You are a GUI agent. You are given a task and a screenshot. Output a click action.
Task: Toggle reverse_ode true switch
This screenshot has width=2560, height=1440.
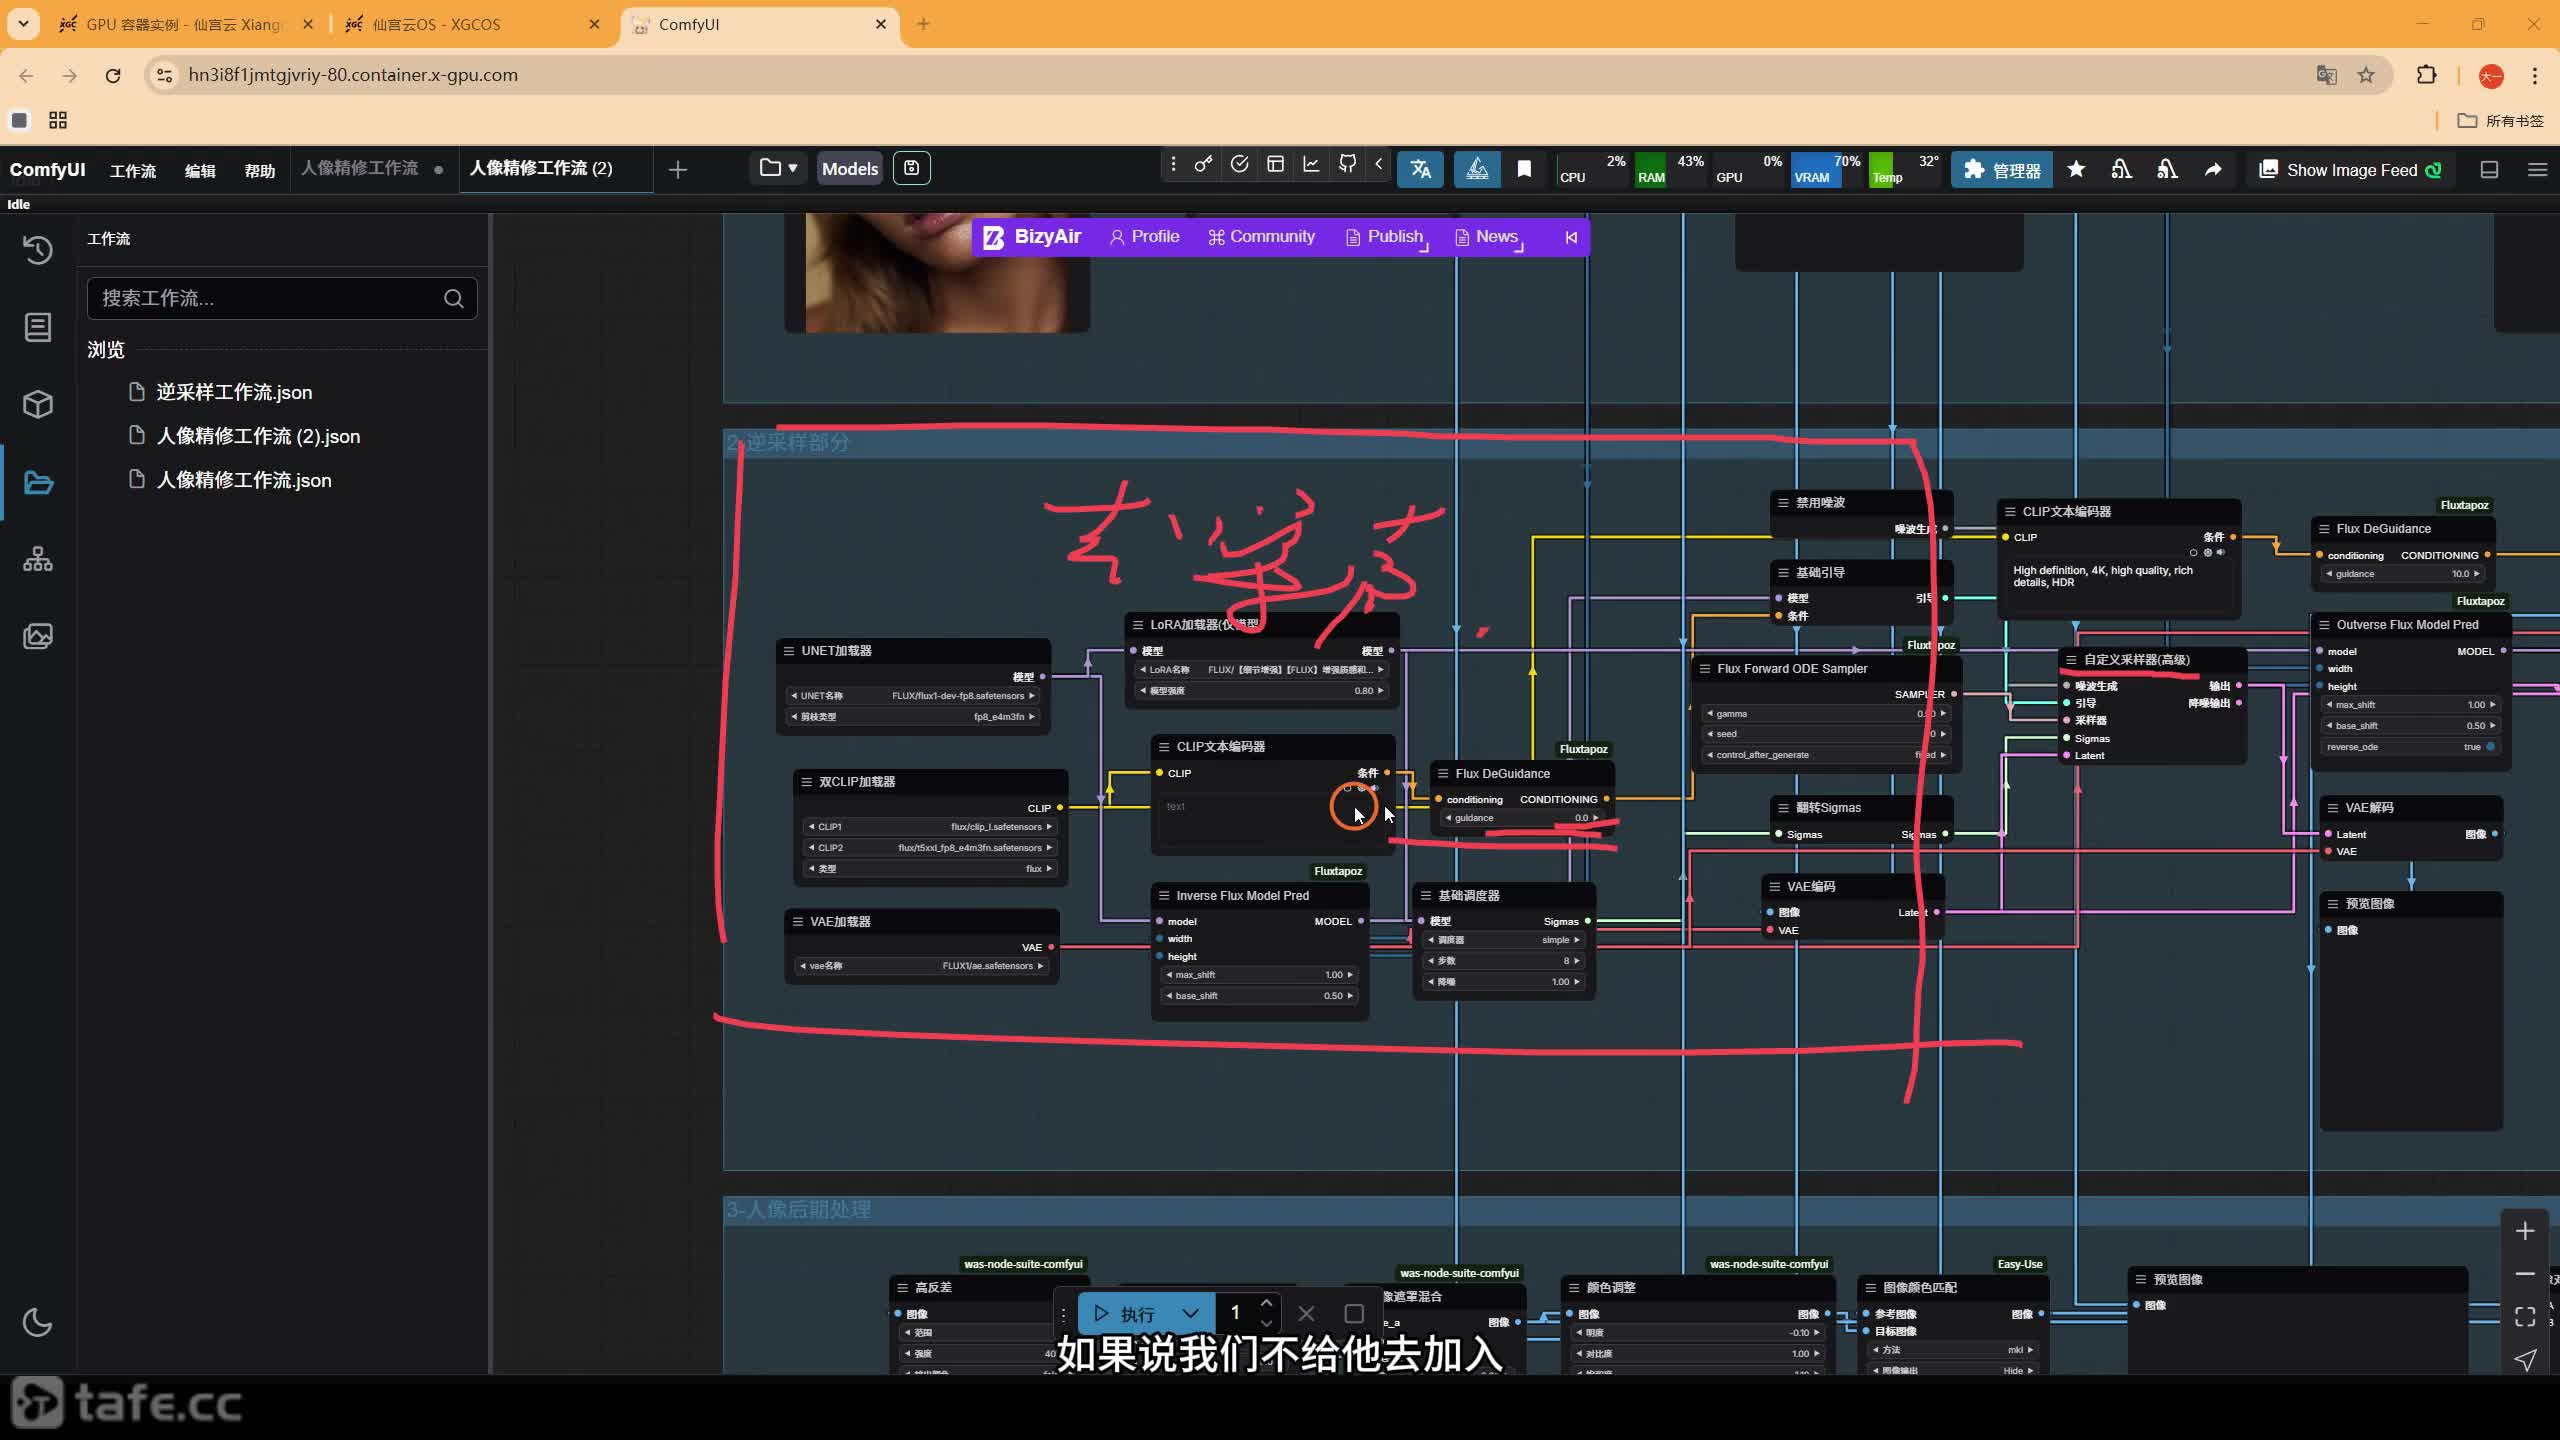(2410, 747)
